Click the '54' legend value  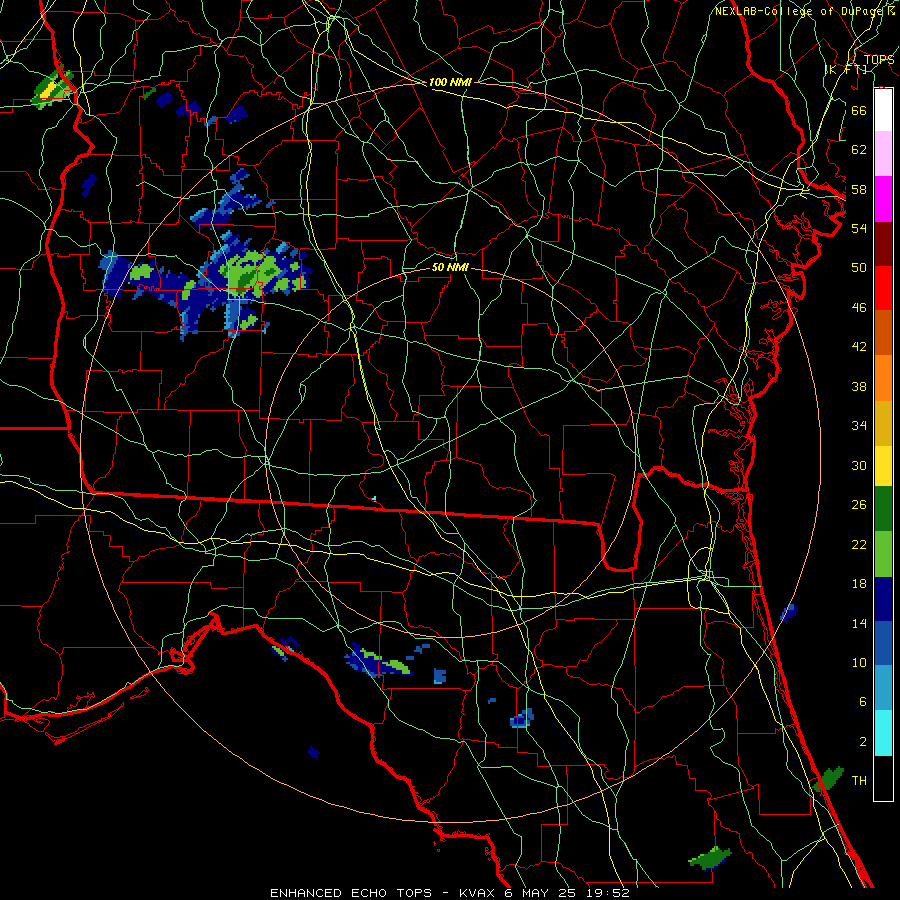pyautogui.click(x=859, y=228)
